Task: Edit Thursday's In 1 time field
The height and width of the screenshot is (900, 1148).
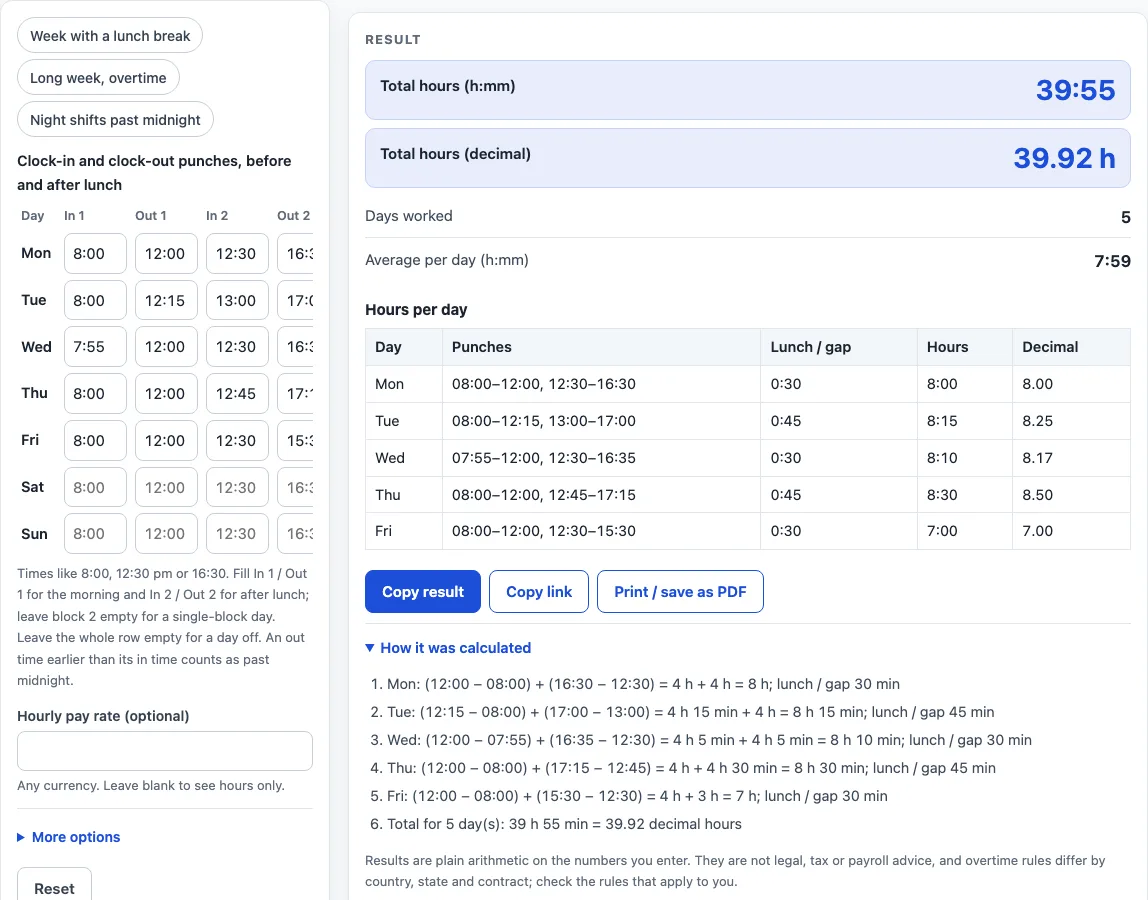Action: click(95, 394)
